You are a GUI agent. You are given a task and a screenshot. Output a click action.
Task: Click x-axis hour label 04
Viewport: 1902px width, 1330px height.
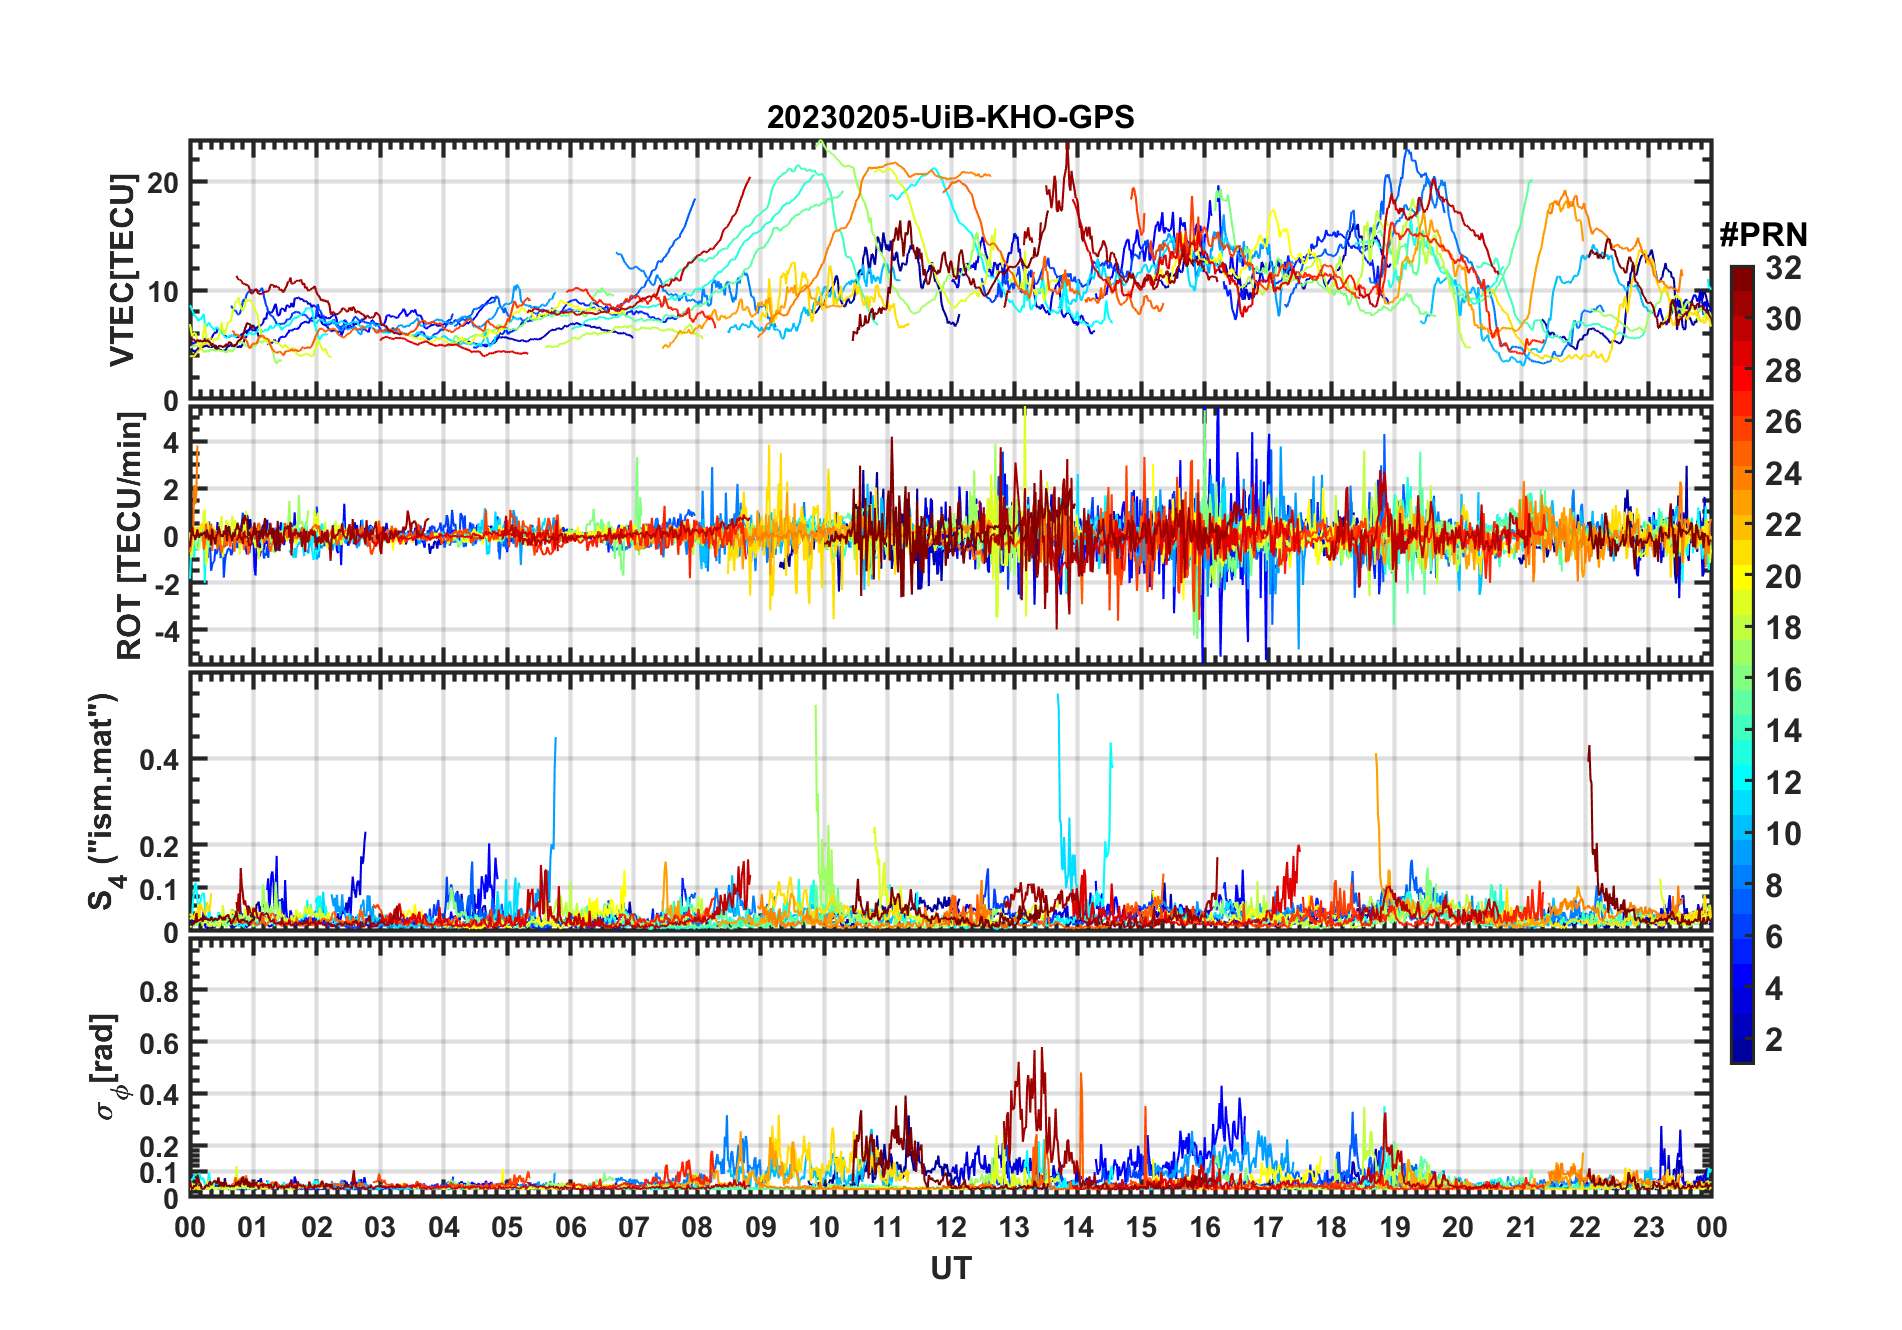[x=444, y=1227]
